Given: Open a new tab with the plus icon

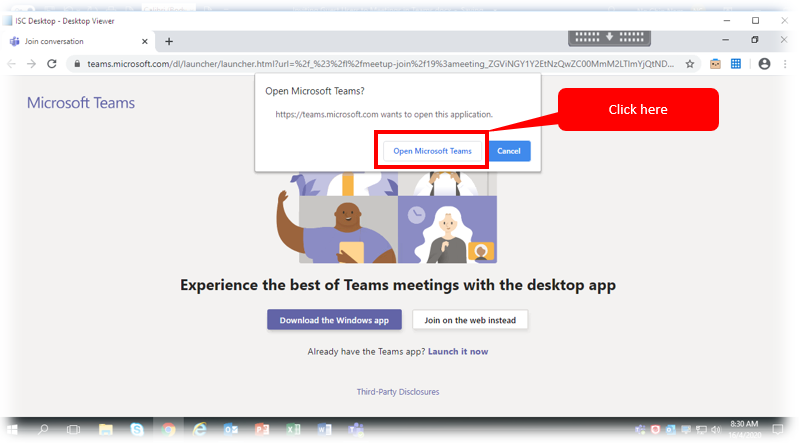Looking at the screenshot, I should click(169, 41).
